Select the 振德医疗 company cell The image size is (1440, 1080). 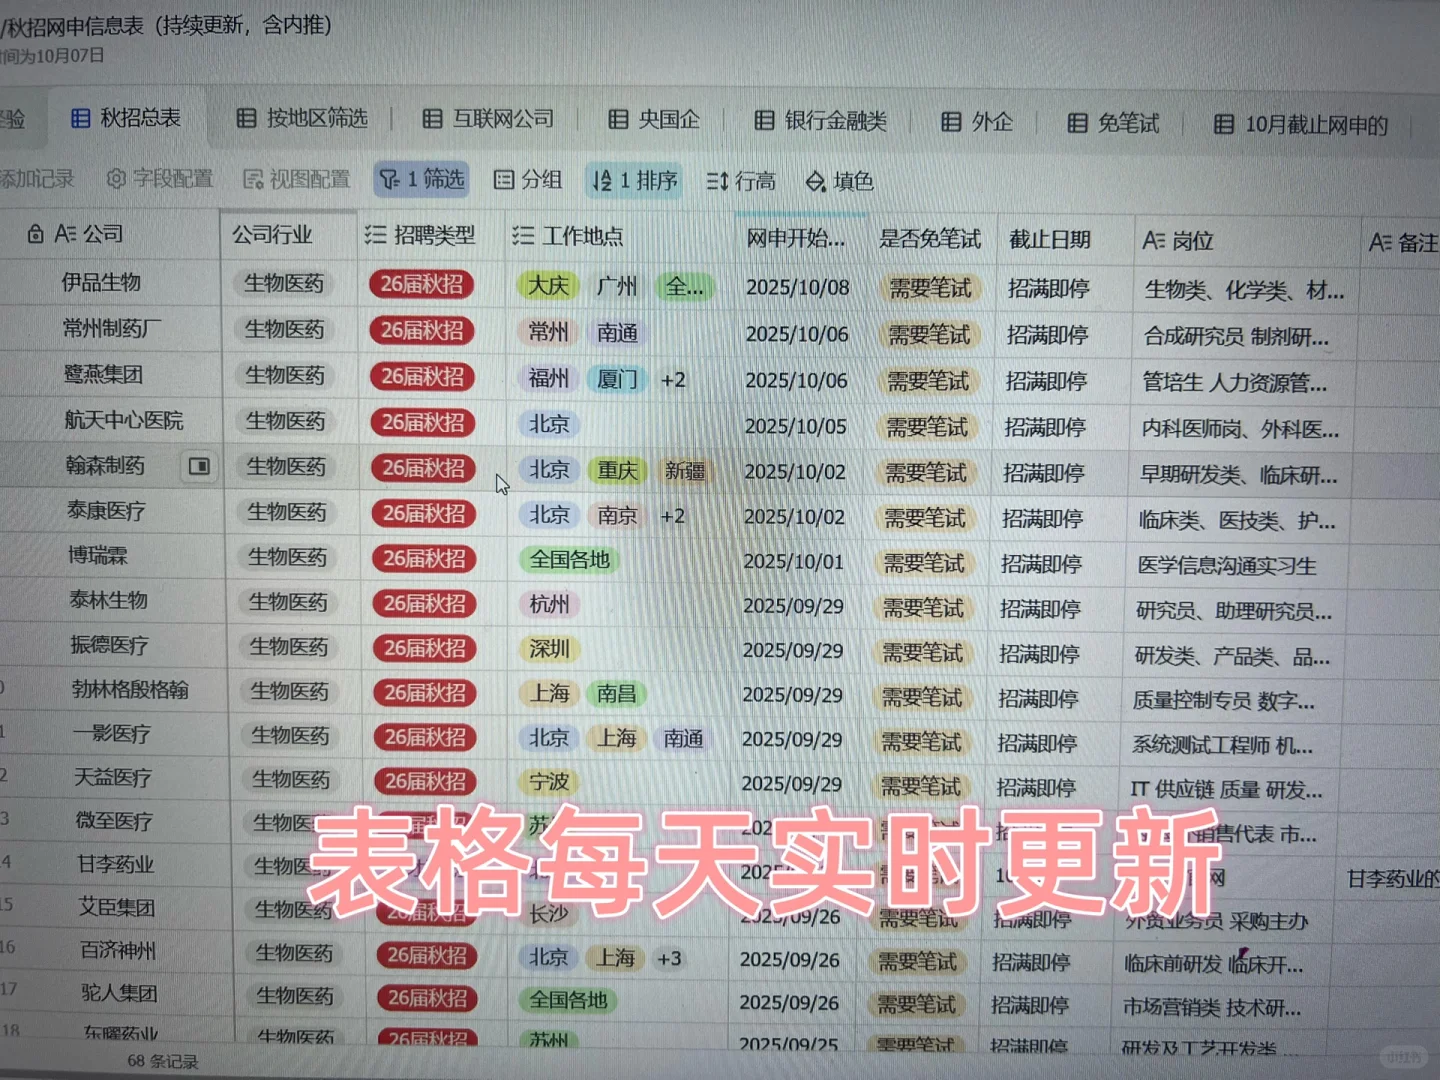pos(110,645)
